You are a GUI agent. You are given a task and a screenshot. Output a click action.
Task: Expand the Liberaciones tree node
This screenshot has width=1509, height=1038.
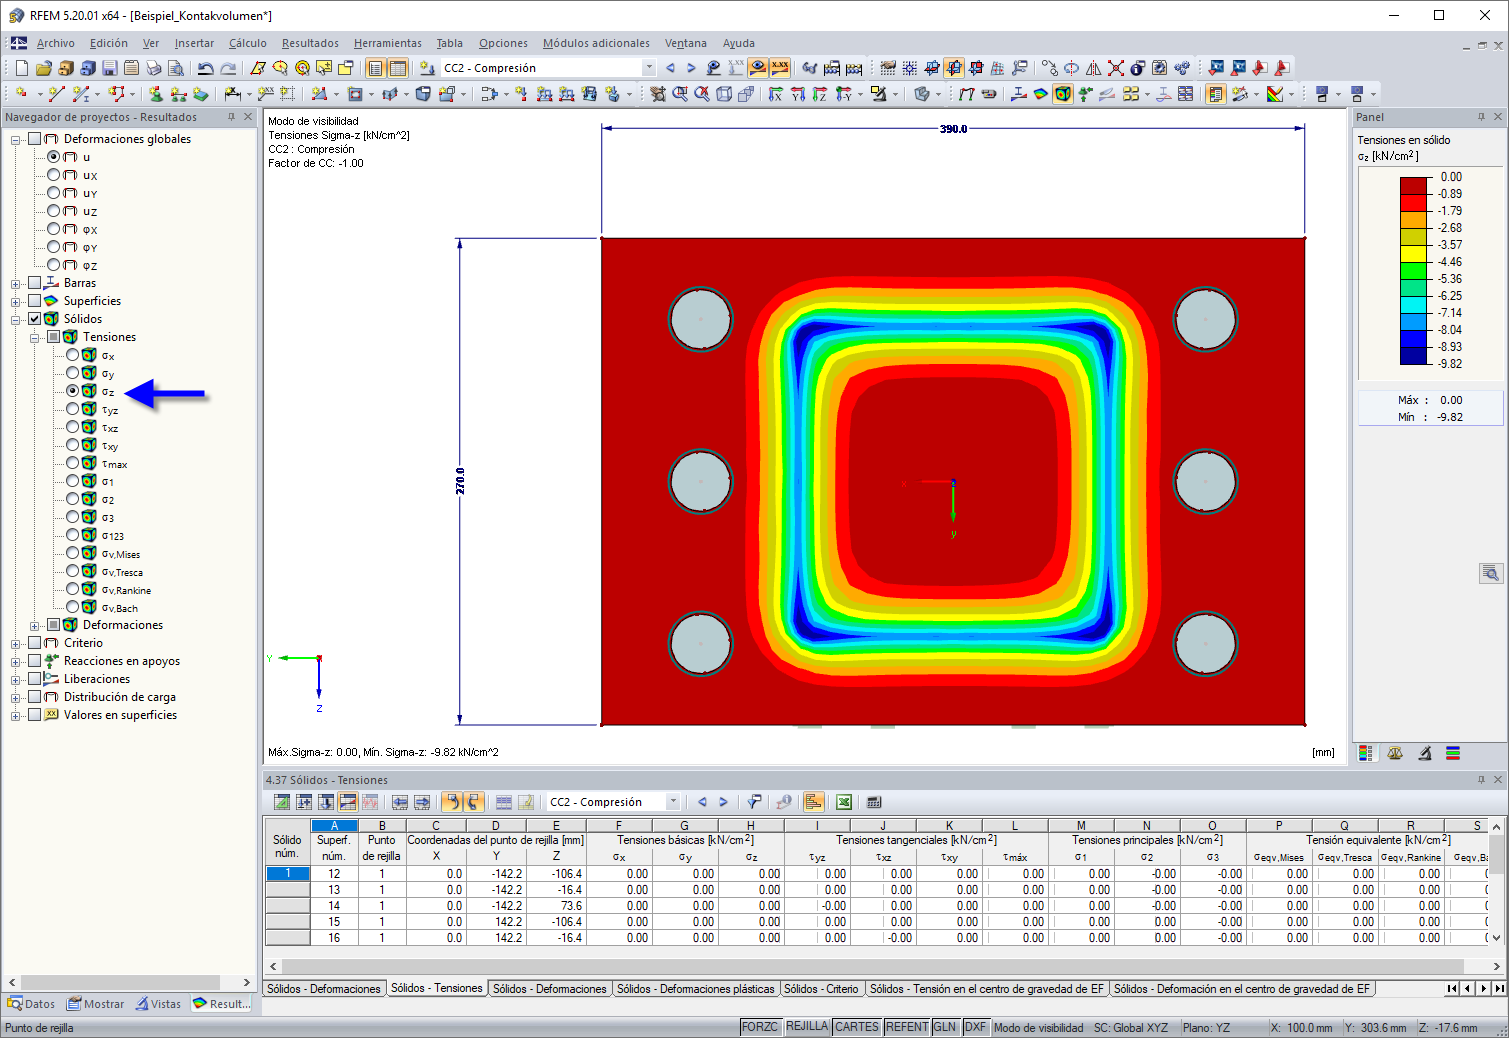point(16,680)
